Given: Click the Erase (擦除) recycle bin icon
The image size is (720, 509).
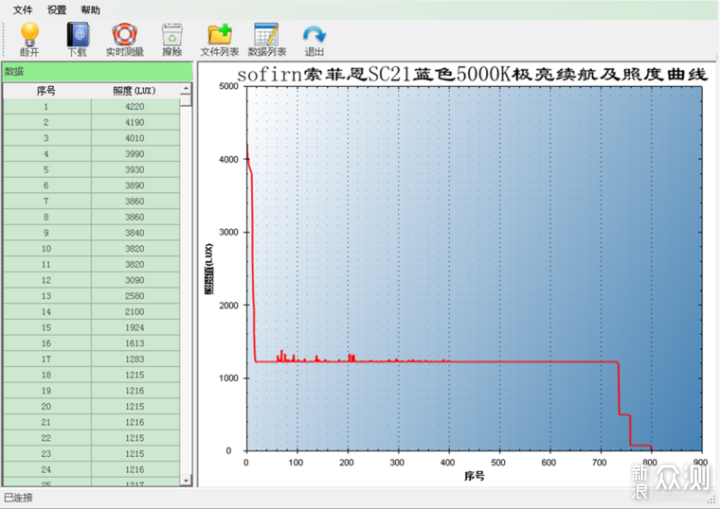Looking at the screenshot, I should click(172, 34).
